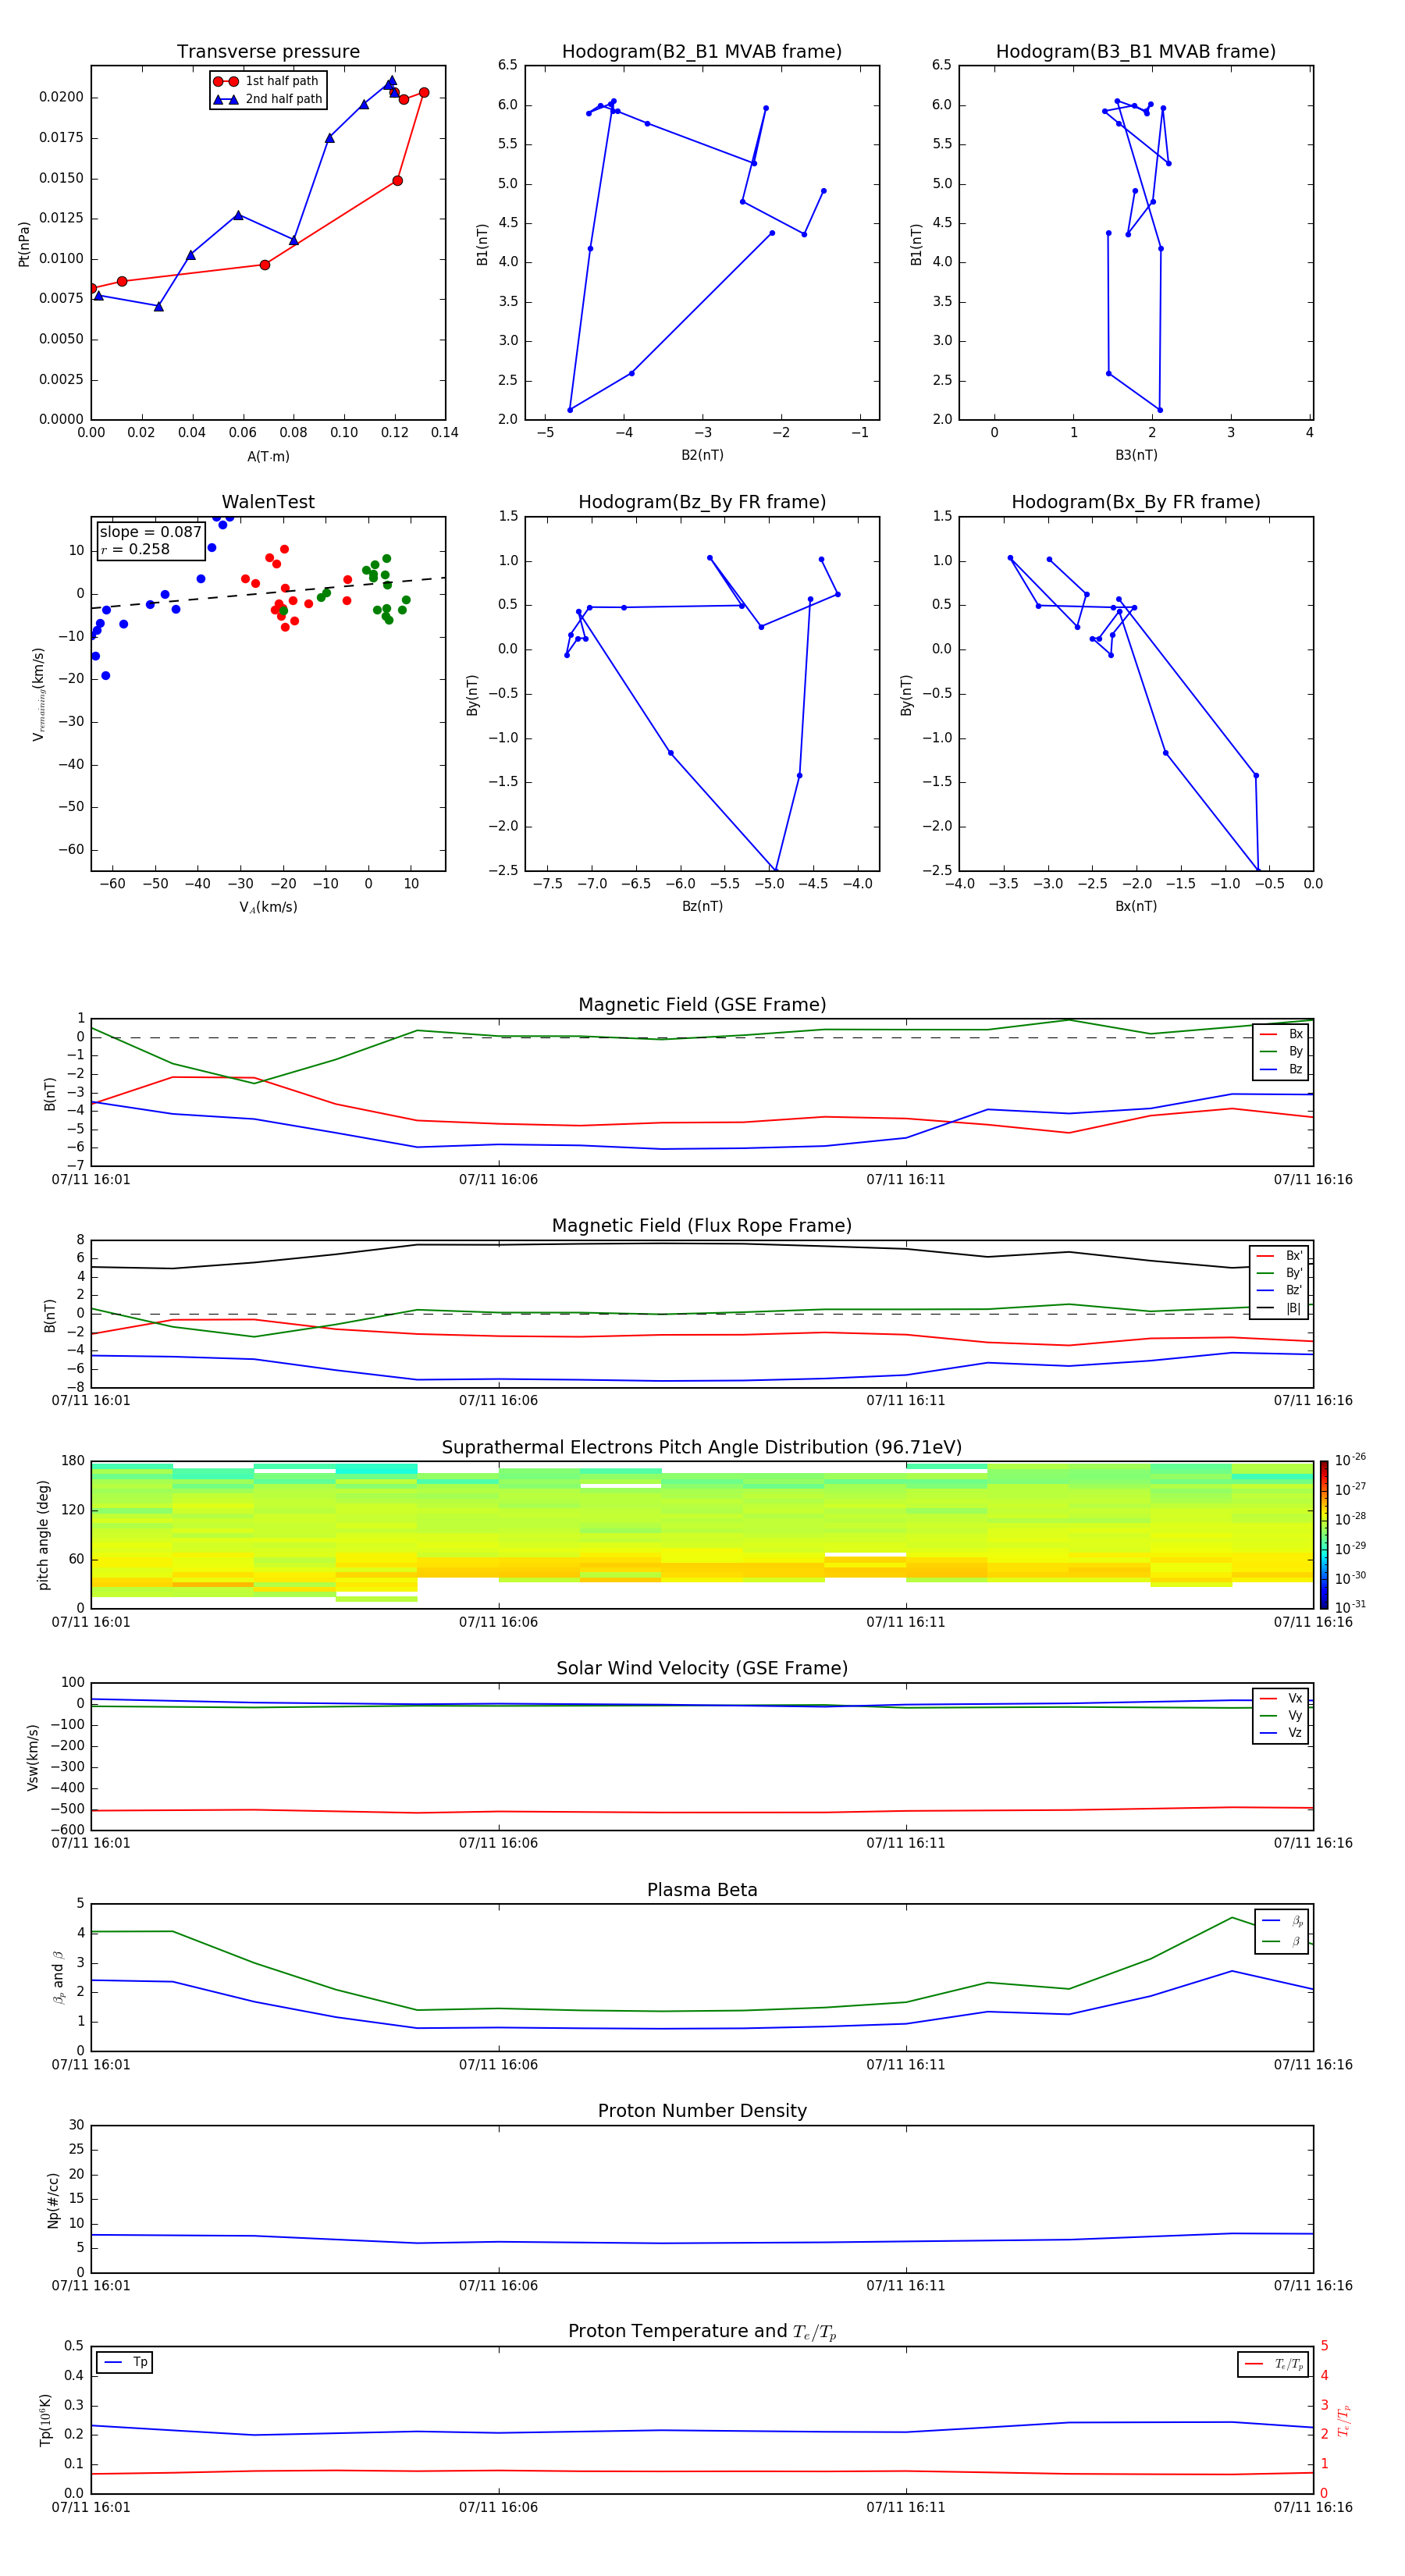
Task: Click 'pitch angle (deg)' axis label
Action: (x=43, y=1535)
